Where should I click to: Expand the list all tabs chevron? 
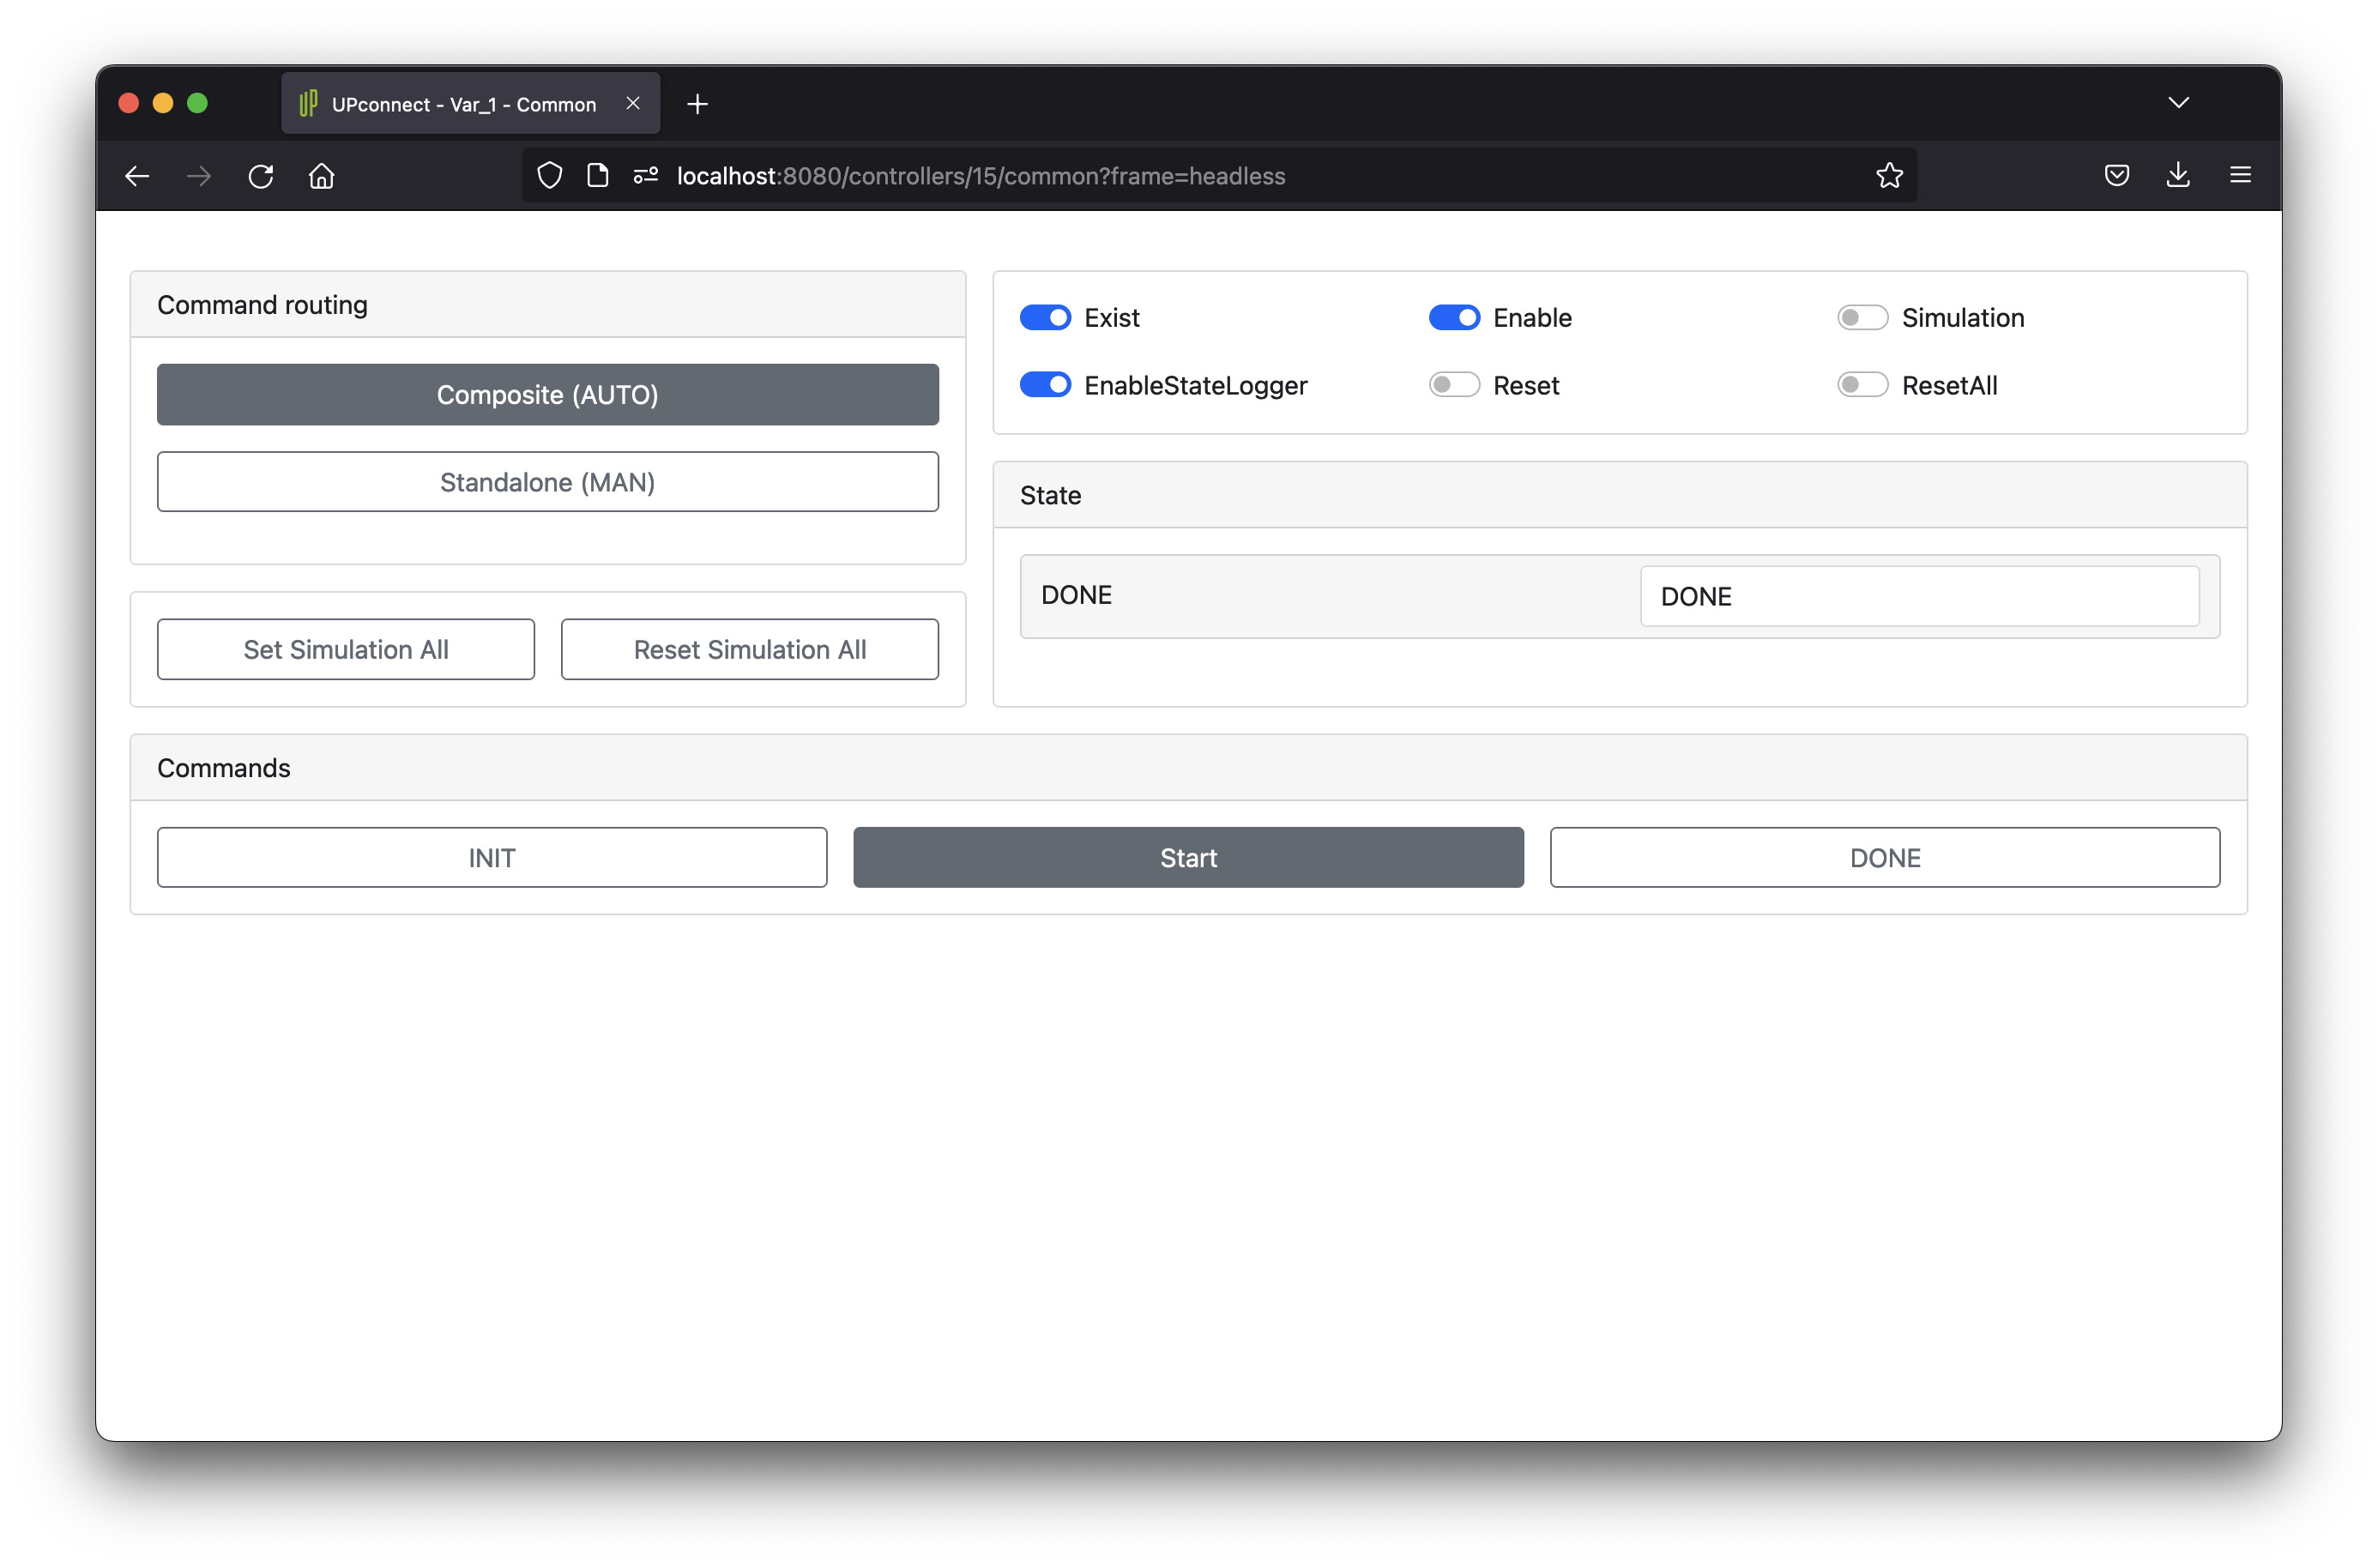pos(2178,103)
